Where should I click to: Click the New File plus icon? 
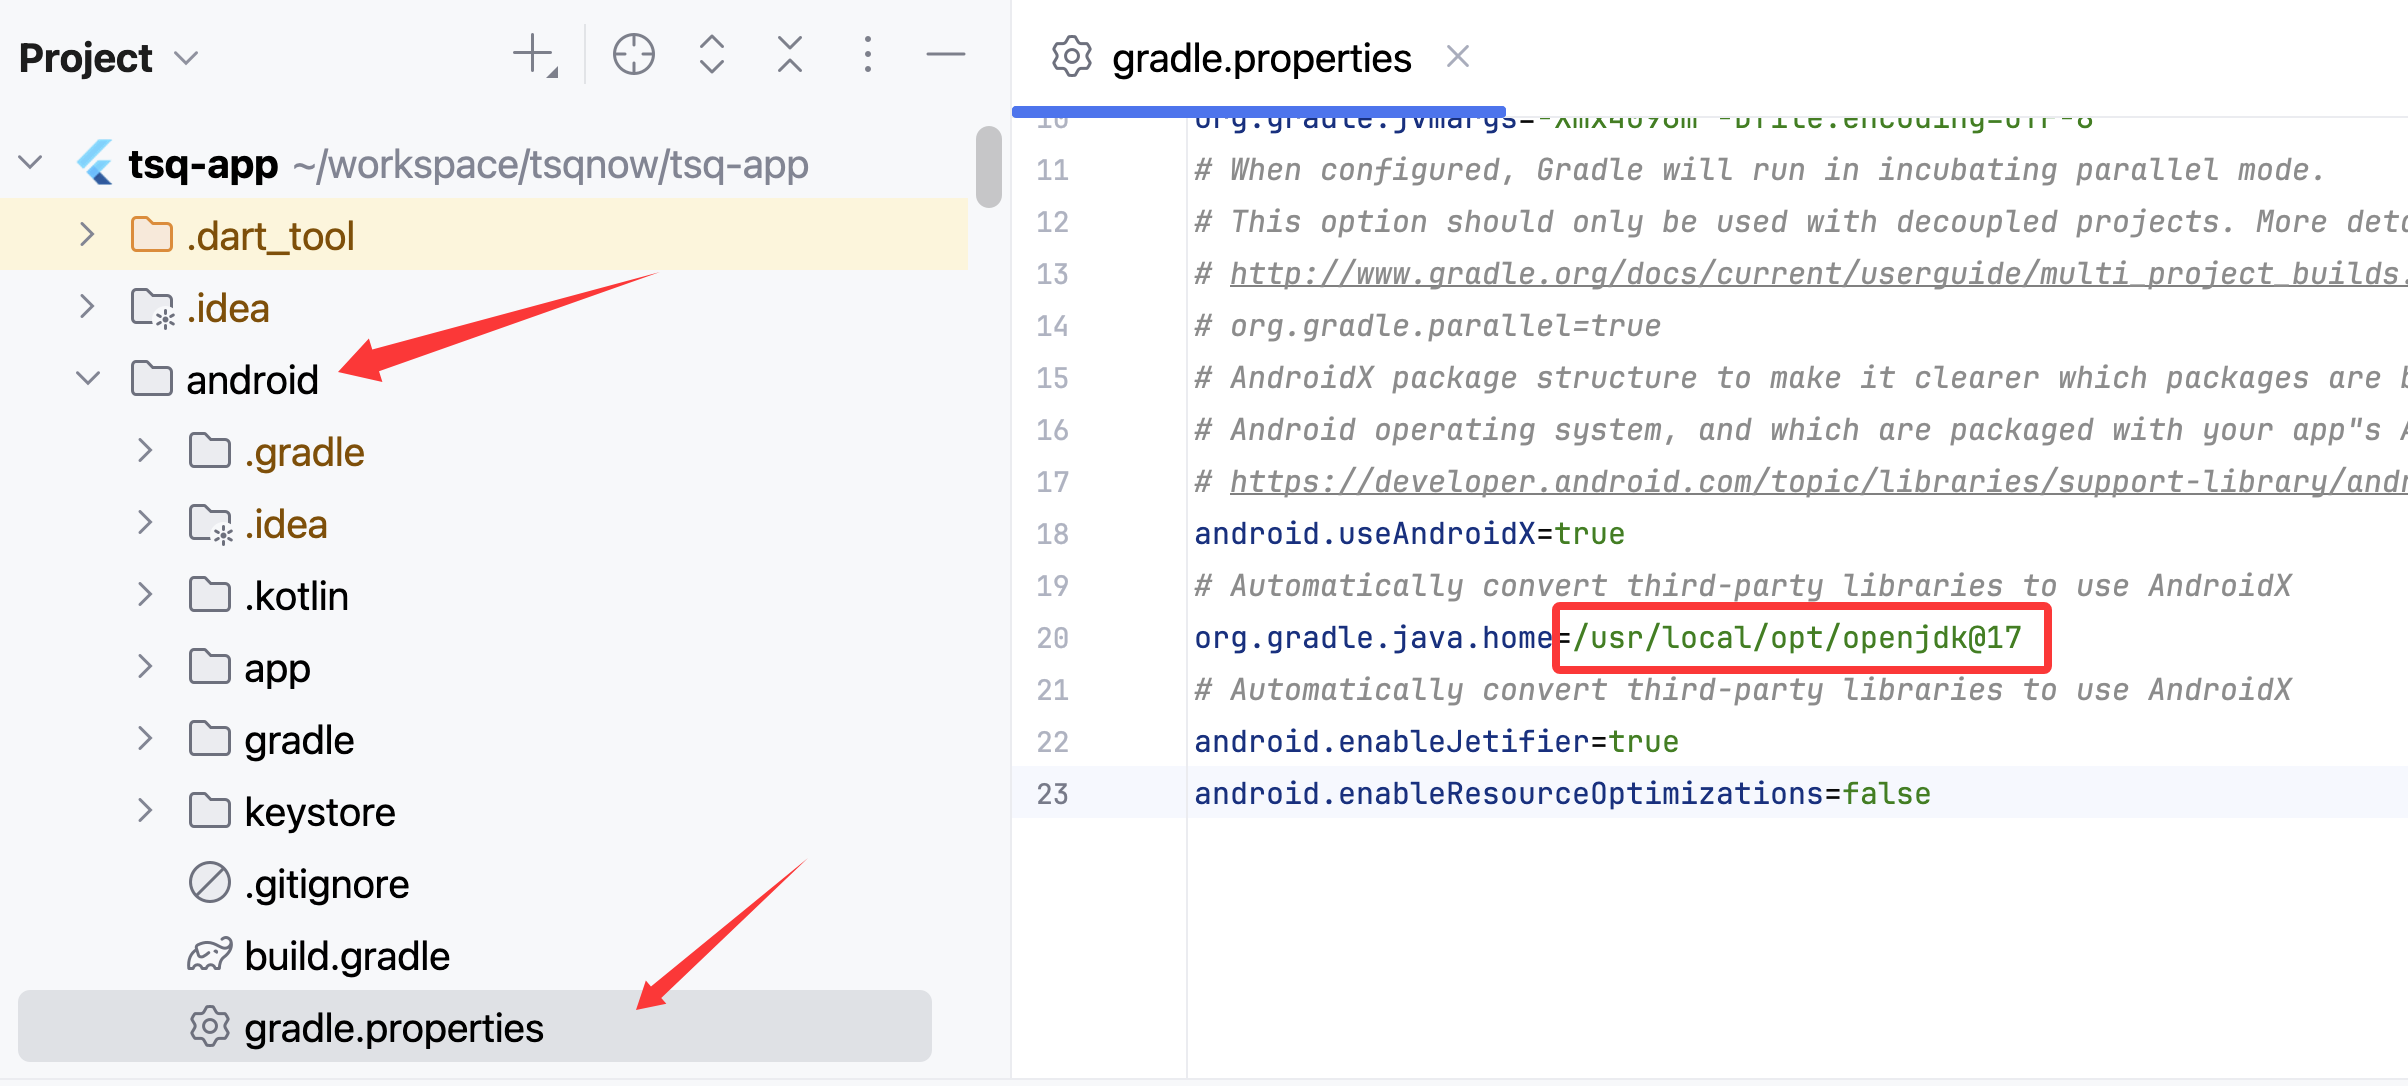[534, 55]
